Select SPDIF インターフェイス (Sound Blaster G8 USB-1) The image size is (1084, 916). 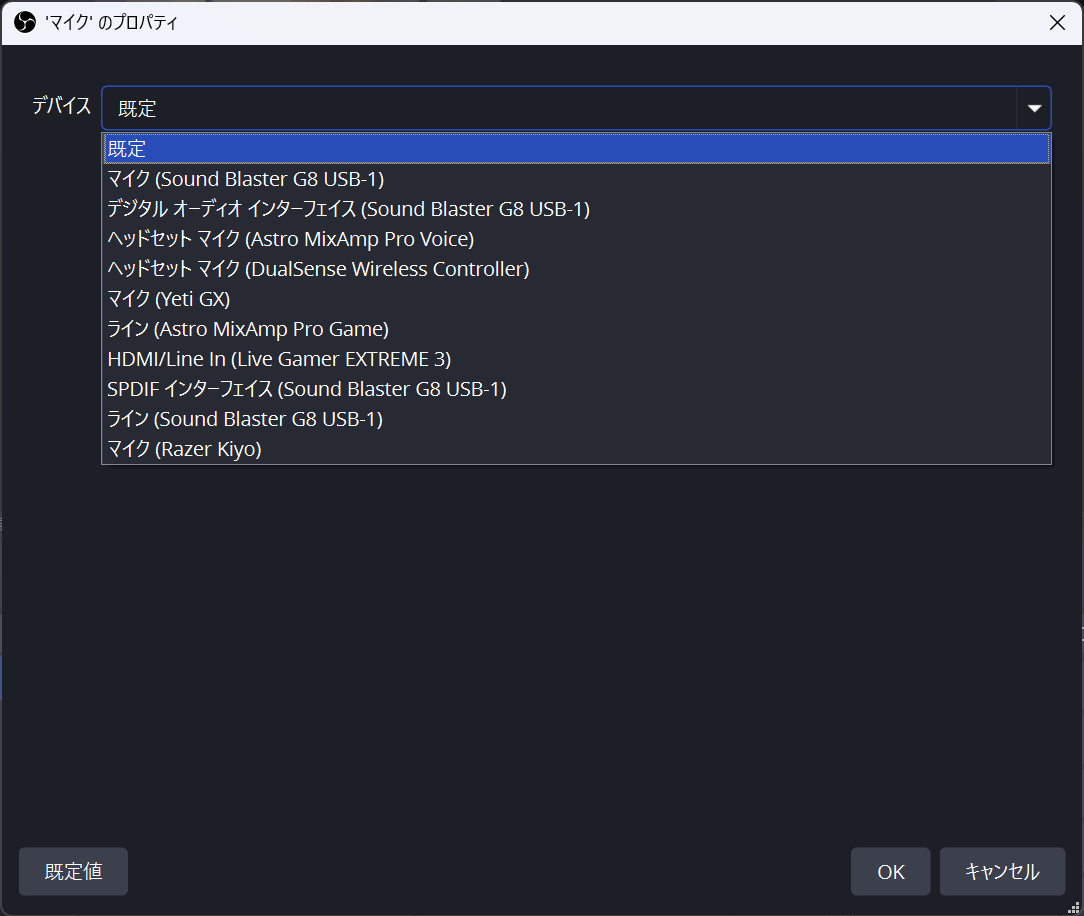(x=306, y=389)
